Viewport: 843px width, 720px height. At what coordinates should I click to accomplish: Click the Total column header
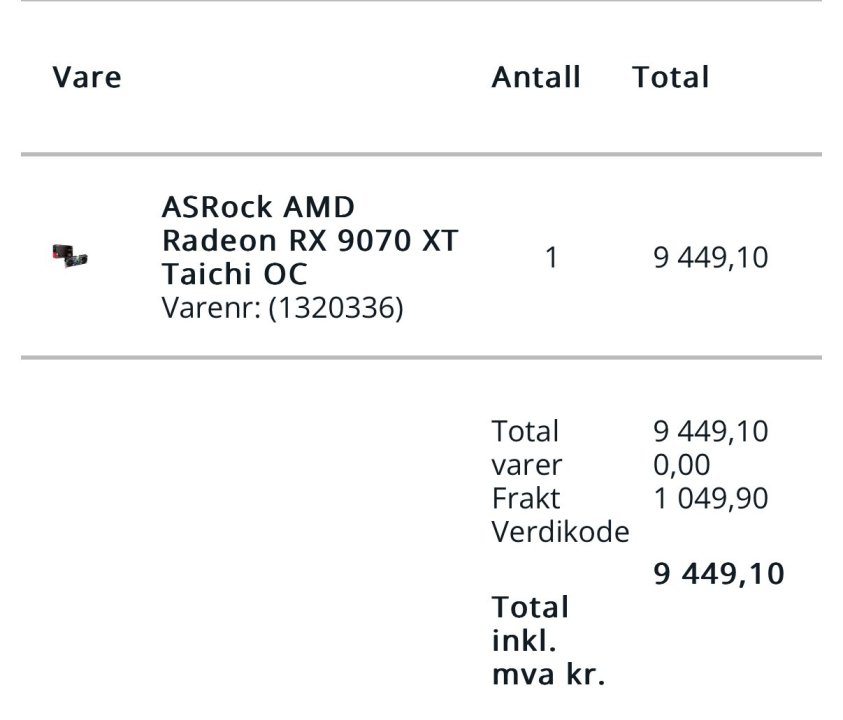670,78
